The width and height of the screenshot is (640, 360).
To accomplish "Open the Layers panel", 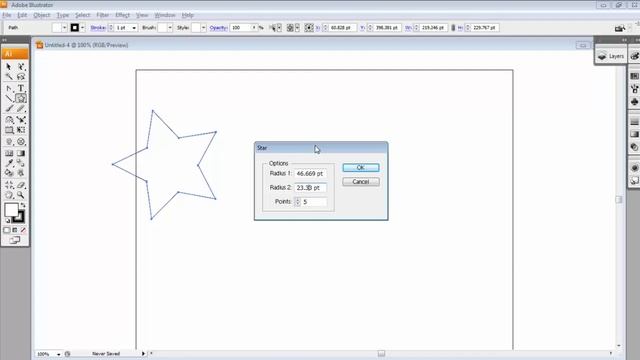I will [611, 56].
